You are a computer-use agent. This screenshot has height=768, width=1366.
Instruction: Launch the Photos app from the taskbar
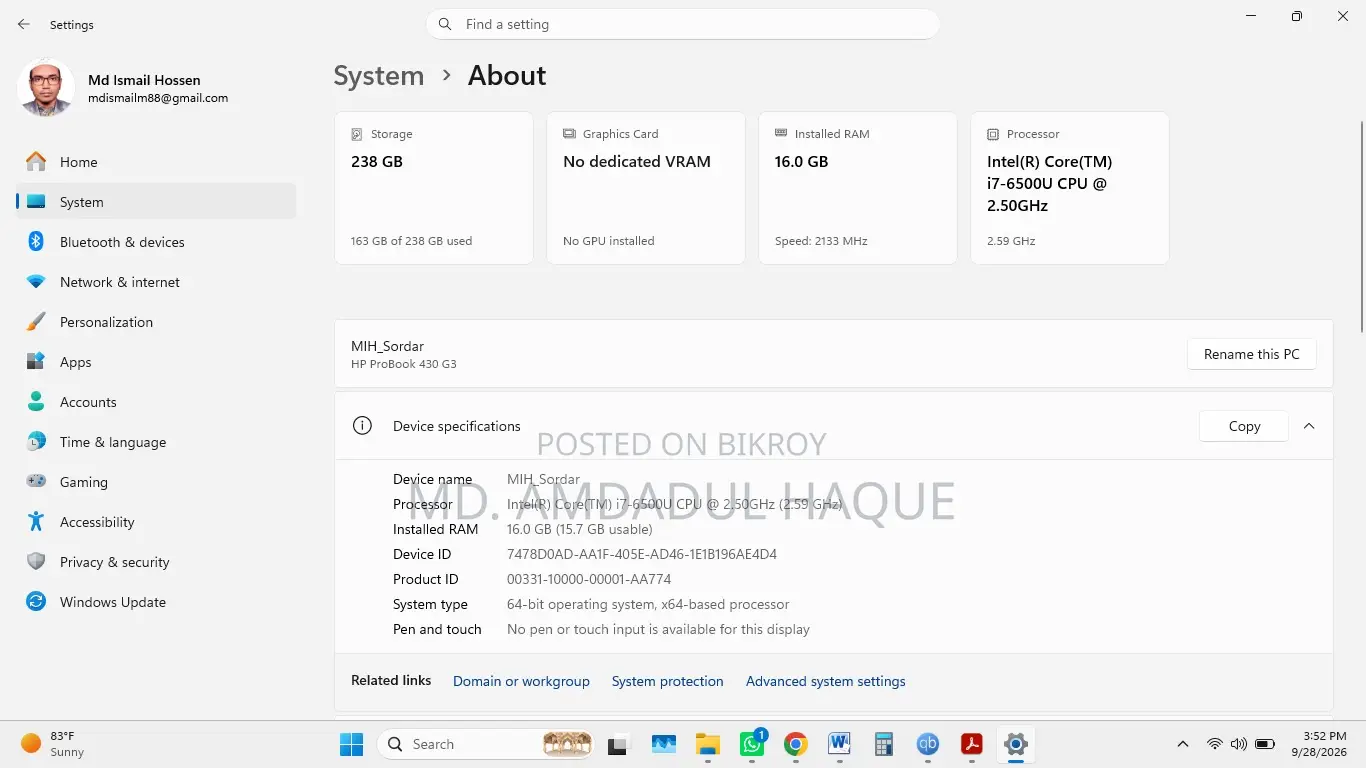[x=664, y=744]
